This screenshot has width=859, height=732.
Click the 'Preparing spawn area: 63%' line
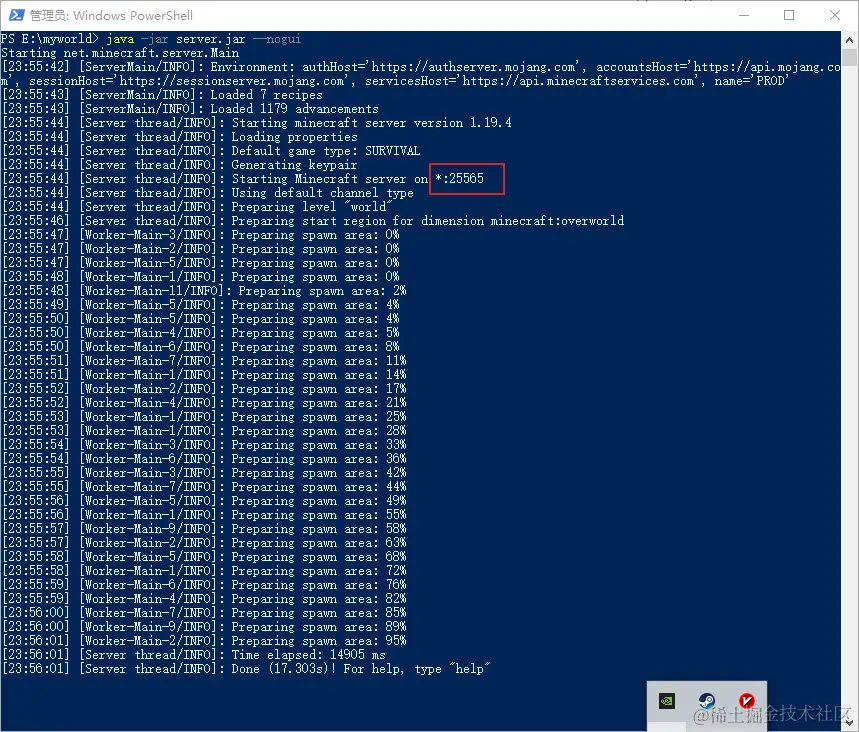(x=204, y=543)
